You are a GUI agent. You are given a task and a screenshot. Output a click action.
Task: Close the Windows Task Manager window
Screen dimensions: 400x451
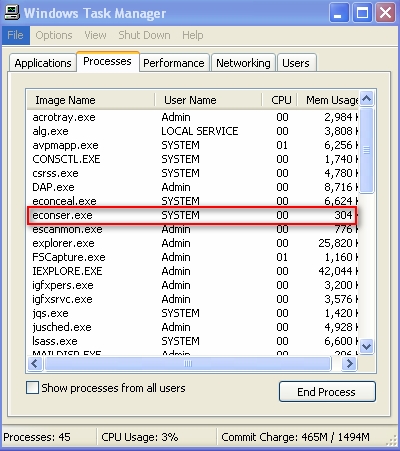click(386, 13)
